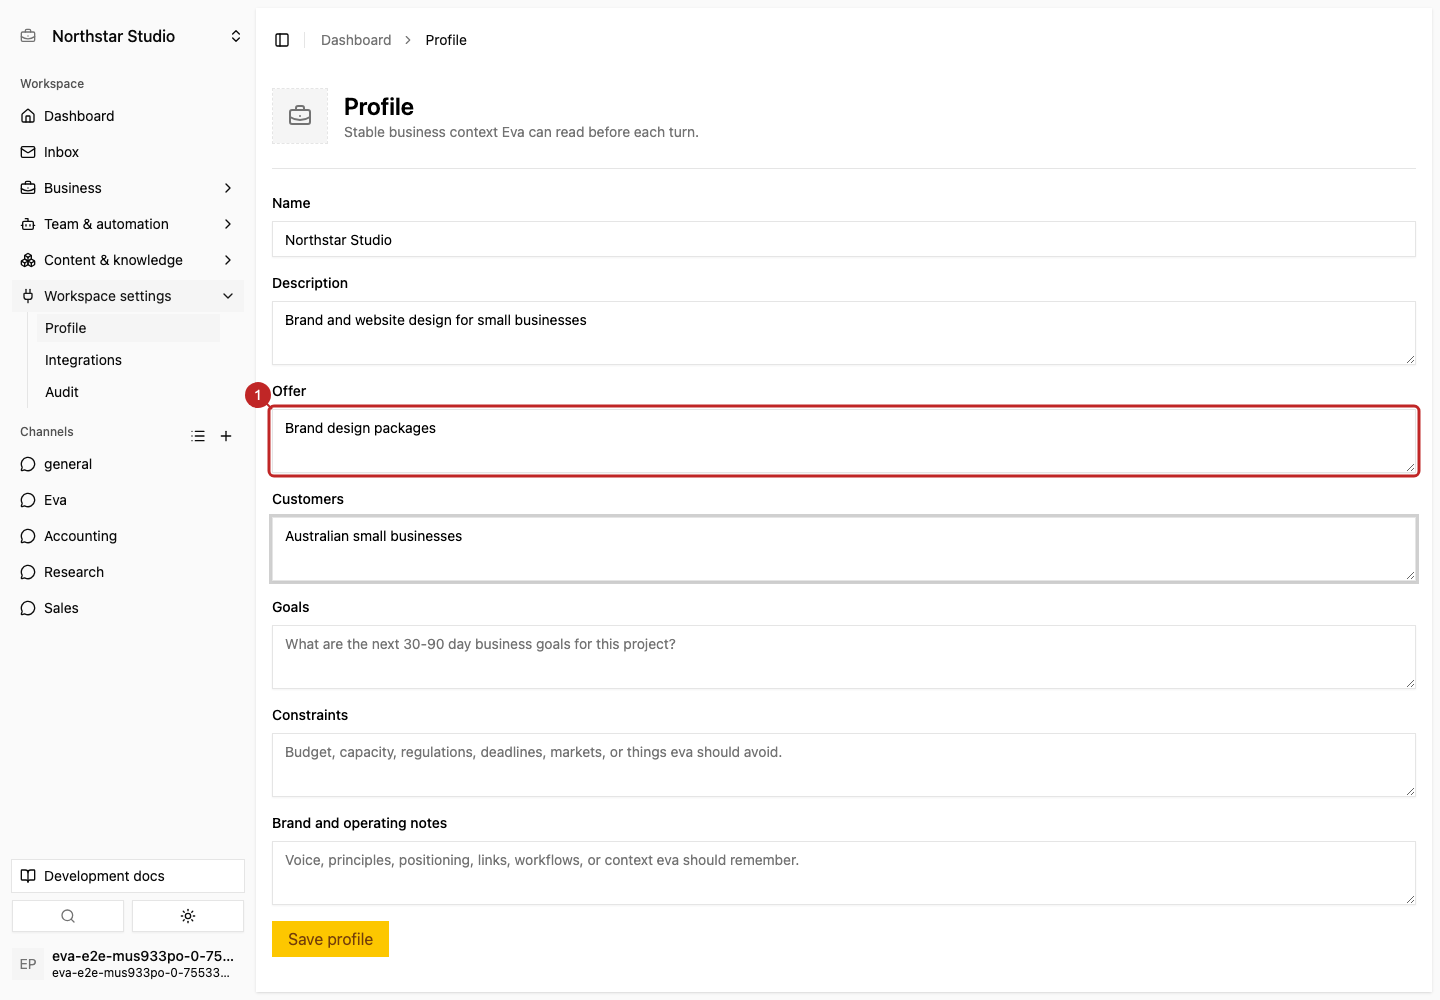Open the eva-e2e user account menu
This screenshot has height=1000, width=1440.
(128, 964)
